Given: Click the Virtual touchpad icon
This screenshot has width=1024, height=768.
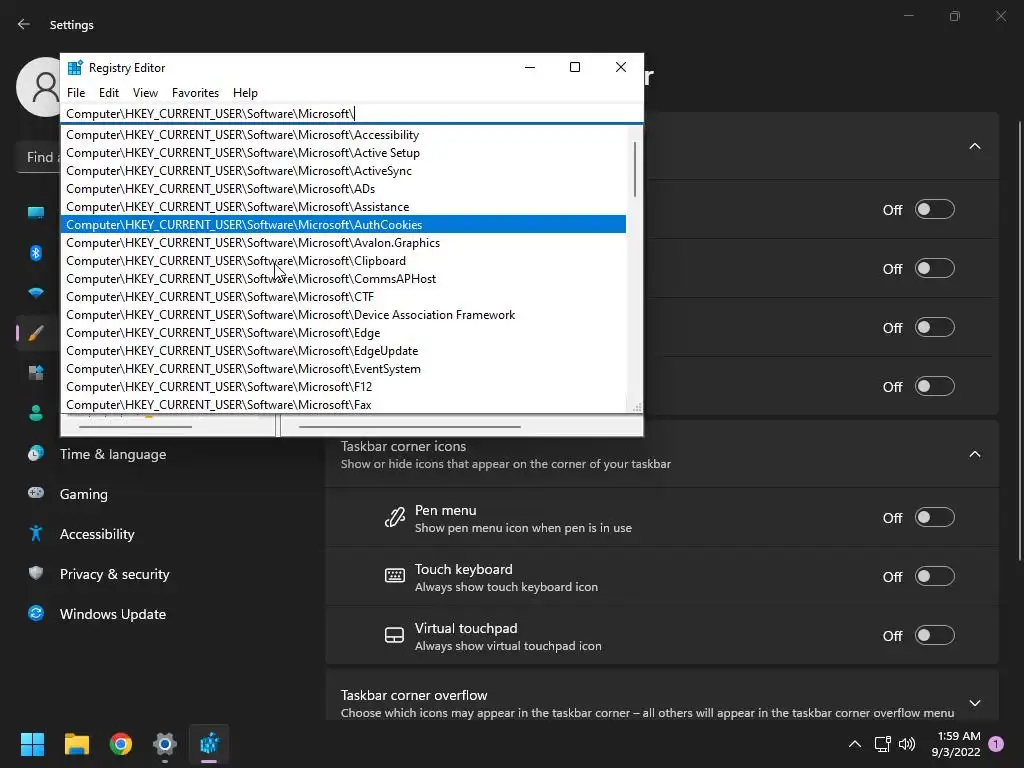Looking at the screenshot, I should tap(394, 635).
